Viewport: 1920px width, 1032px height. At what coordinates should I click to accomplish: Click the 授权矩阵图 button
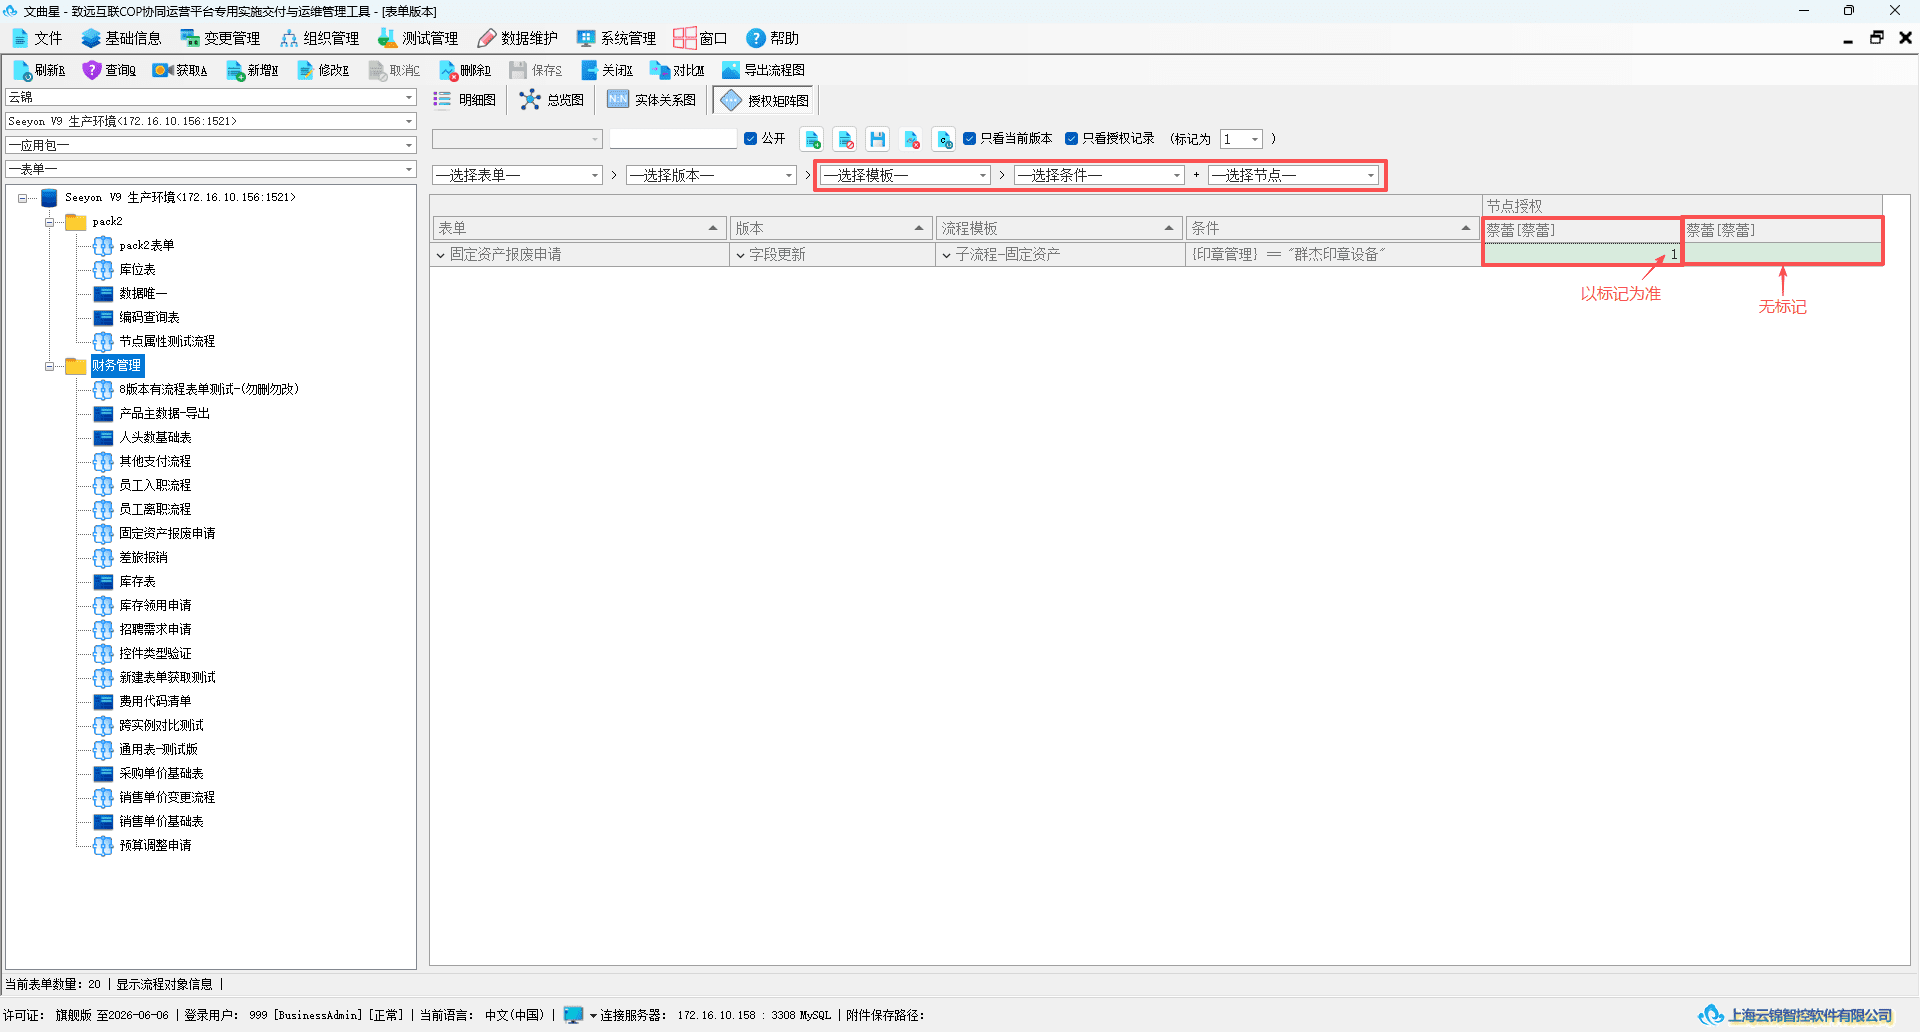765,100
